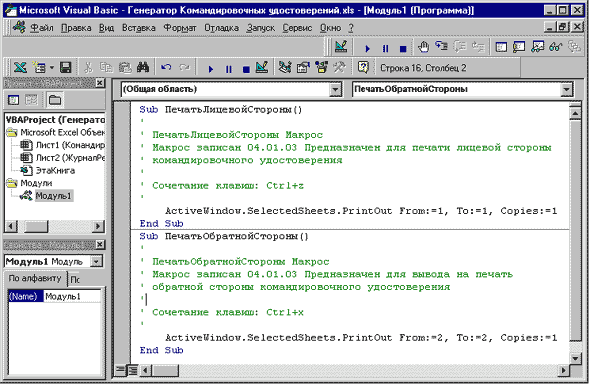
Task: Open the Окно menu
Action: point(330,28)
